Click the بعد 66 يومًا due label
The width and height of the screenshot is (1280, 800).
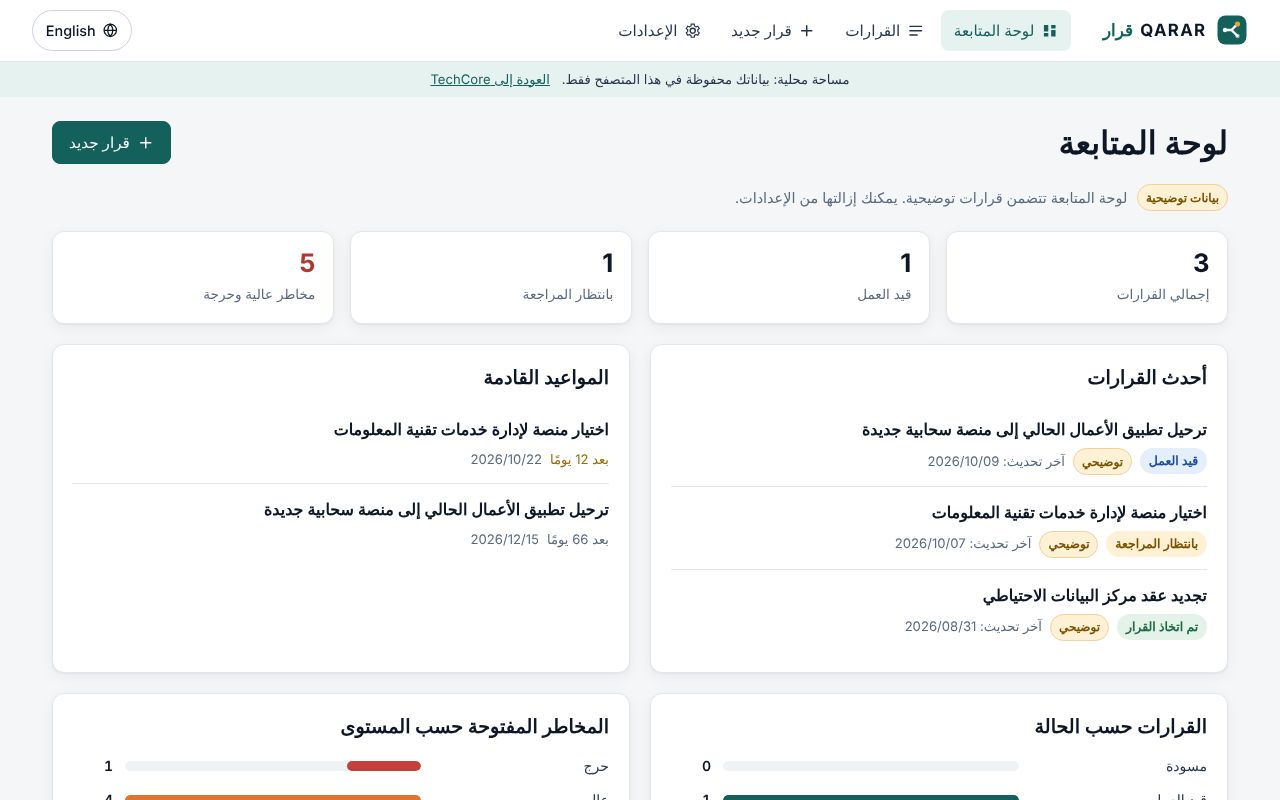[578, 539]
